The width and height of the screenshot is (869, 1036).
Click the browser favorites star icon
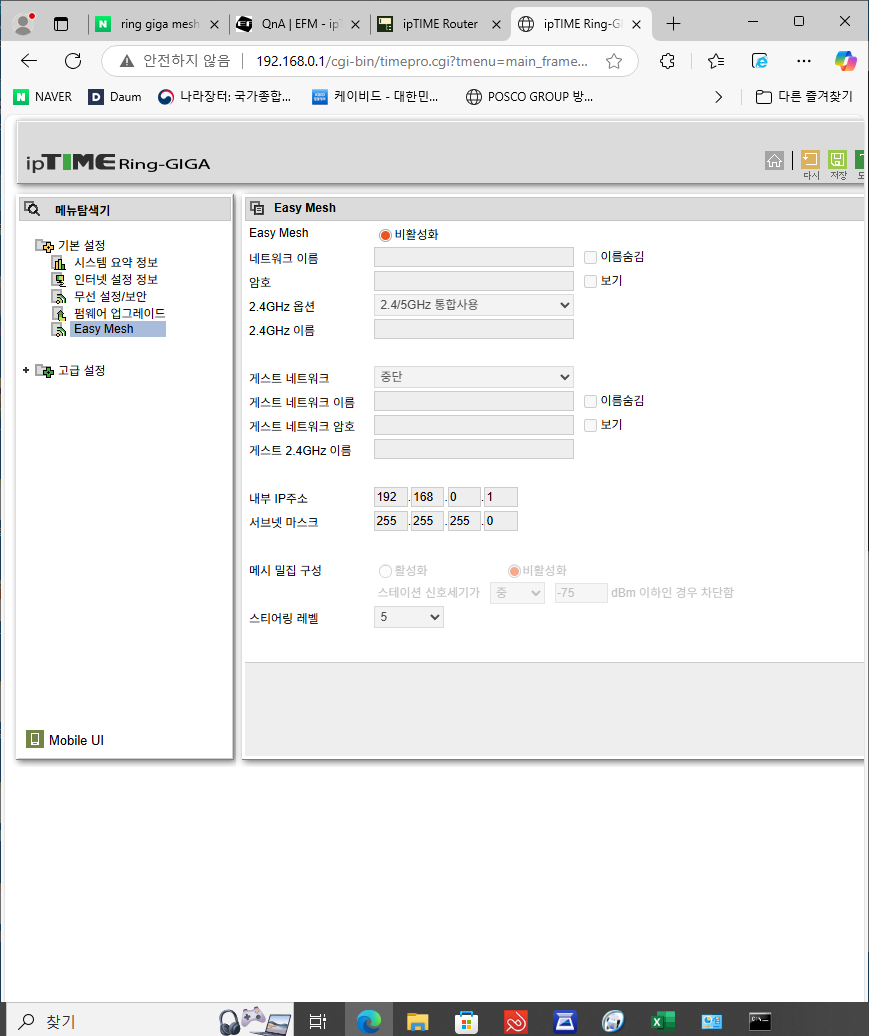(x=614, y=61)
